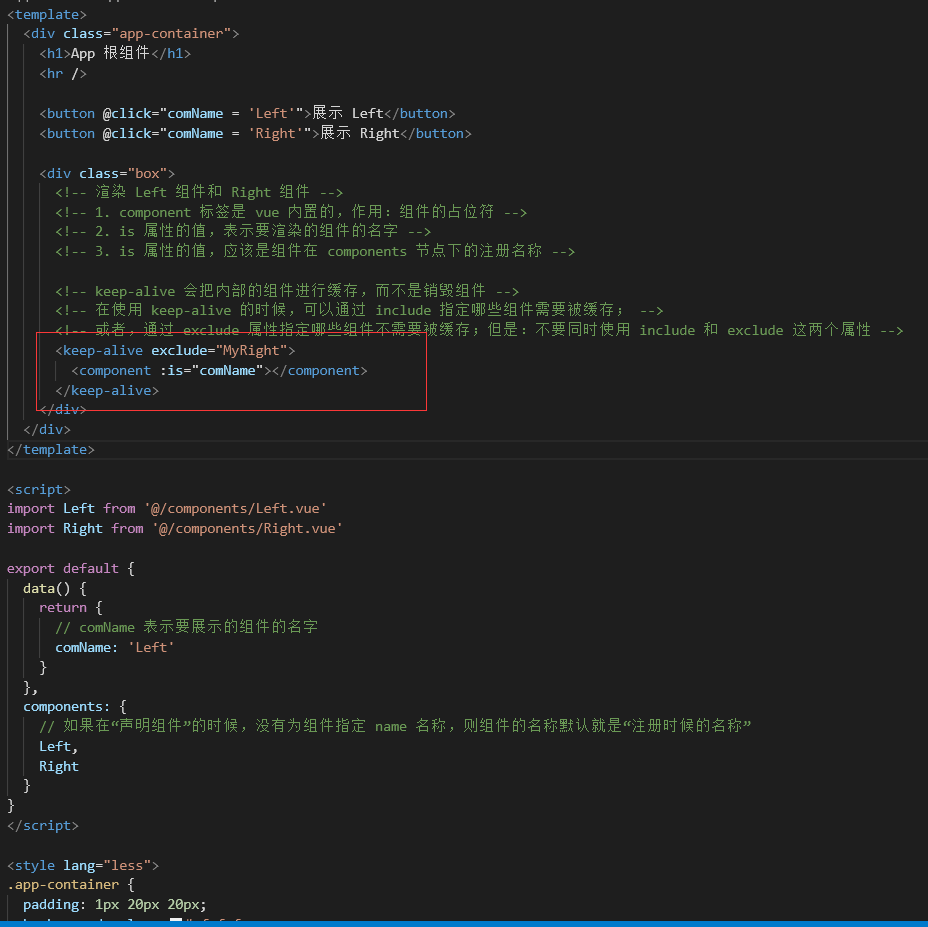This screenshot has height=927, width=928.
Task: Click the 展示 Left button element text
Action: [344, 113]
